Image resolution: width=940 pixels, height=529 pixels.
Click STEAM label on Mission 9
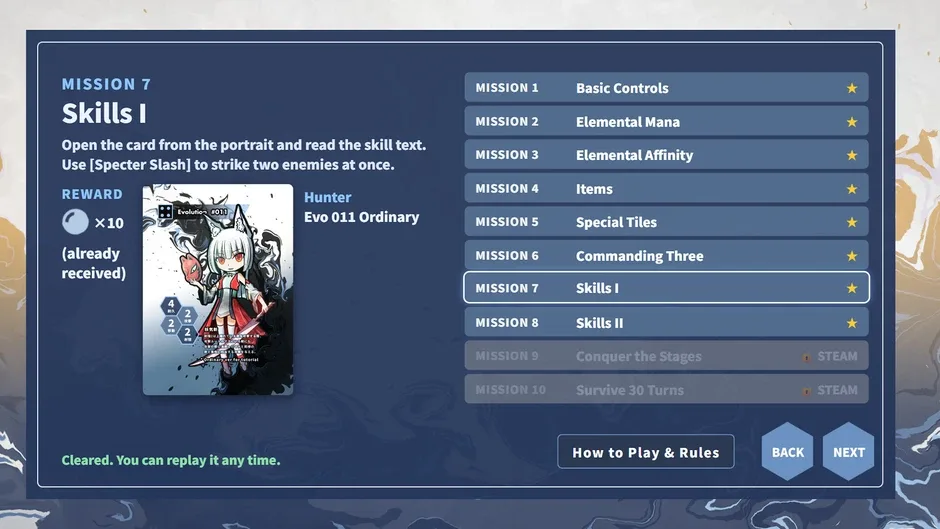837,356
